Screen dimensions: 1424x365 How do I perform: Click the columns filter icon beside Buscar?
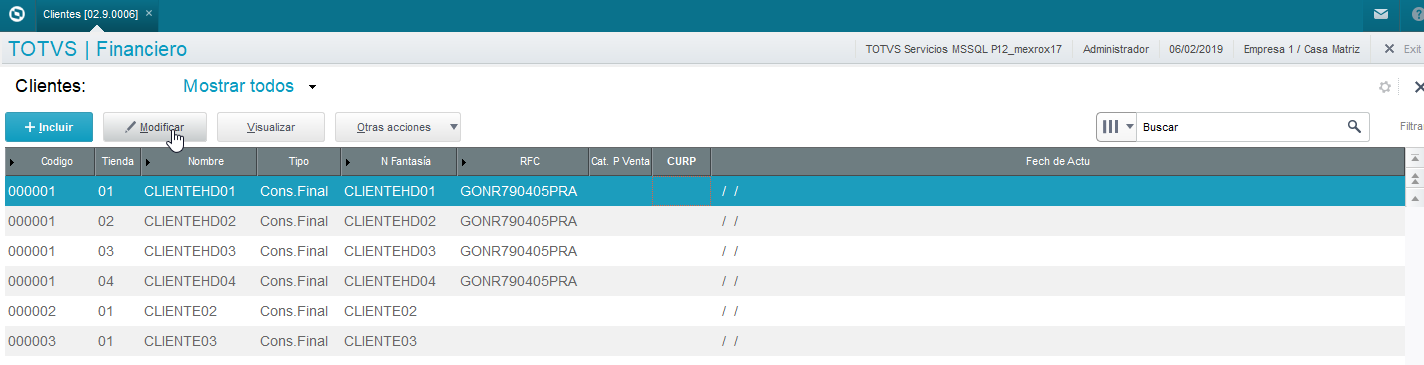1110,127
